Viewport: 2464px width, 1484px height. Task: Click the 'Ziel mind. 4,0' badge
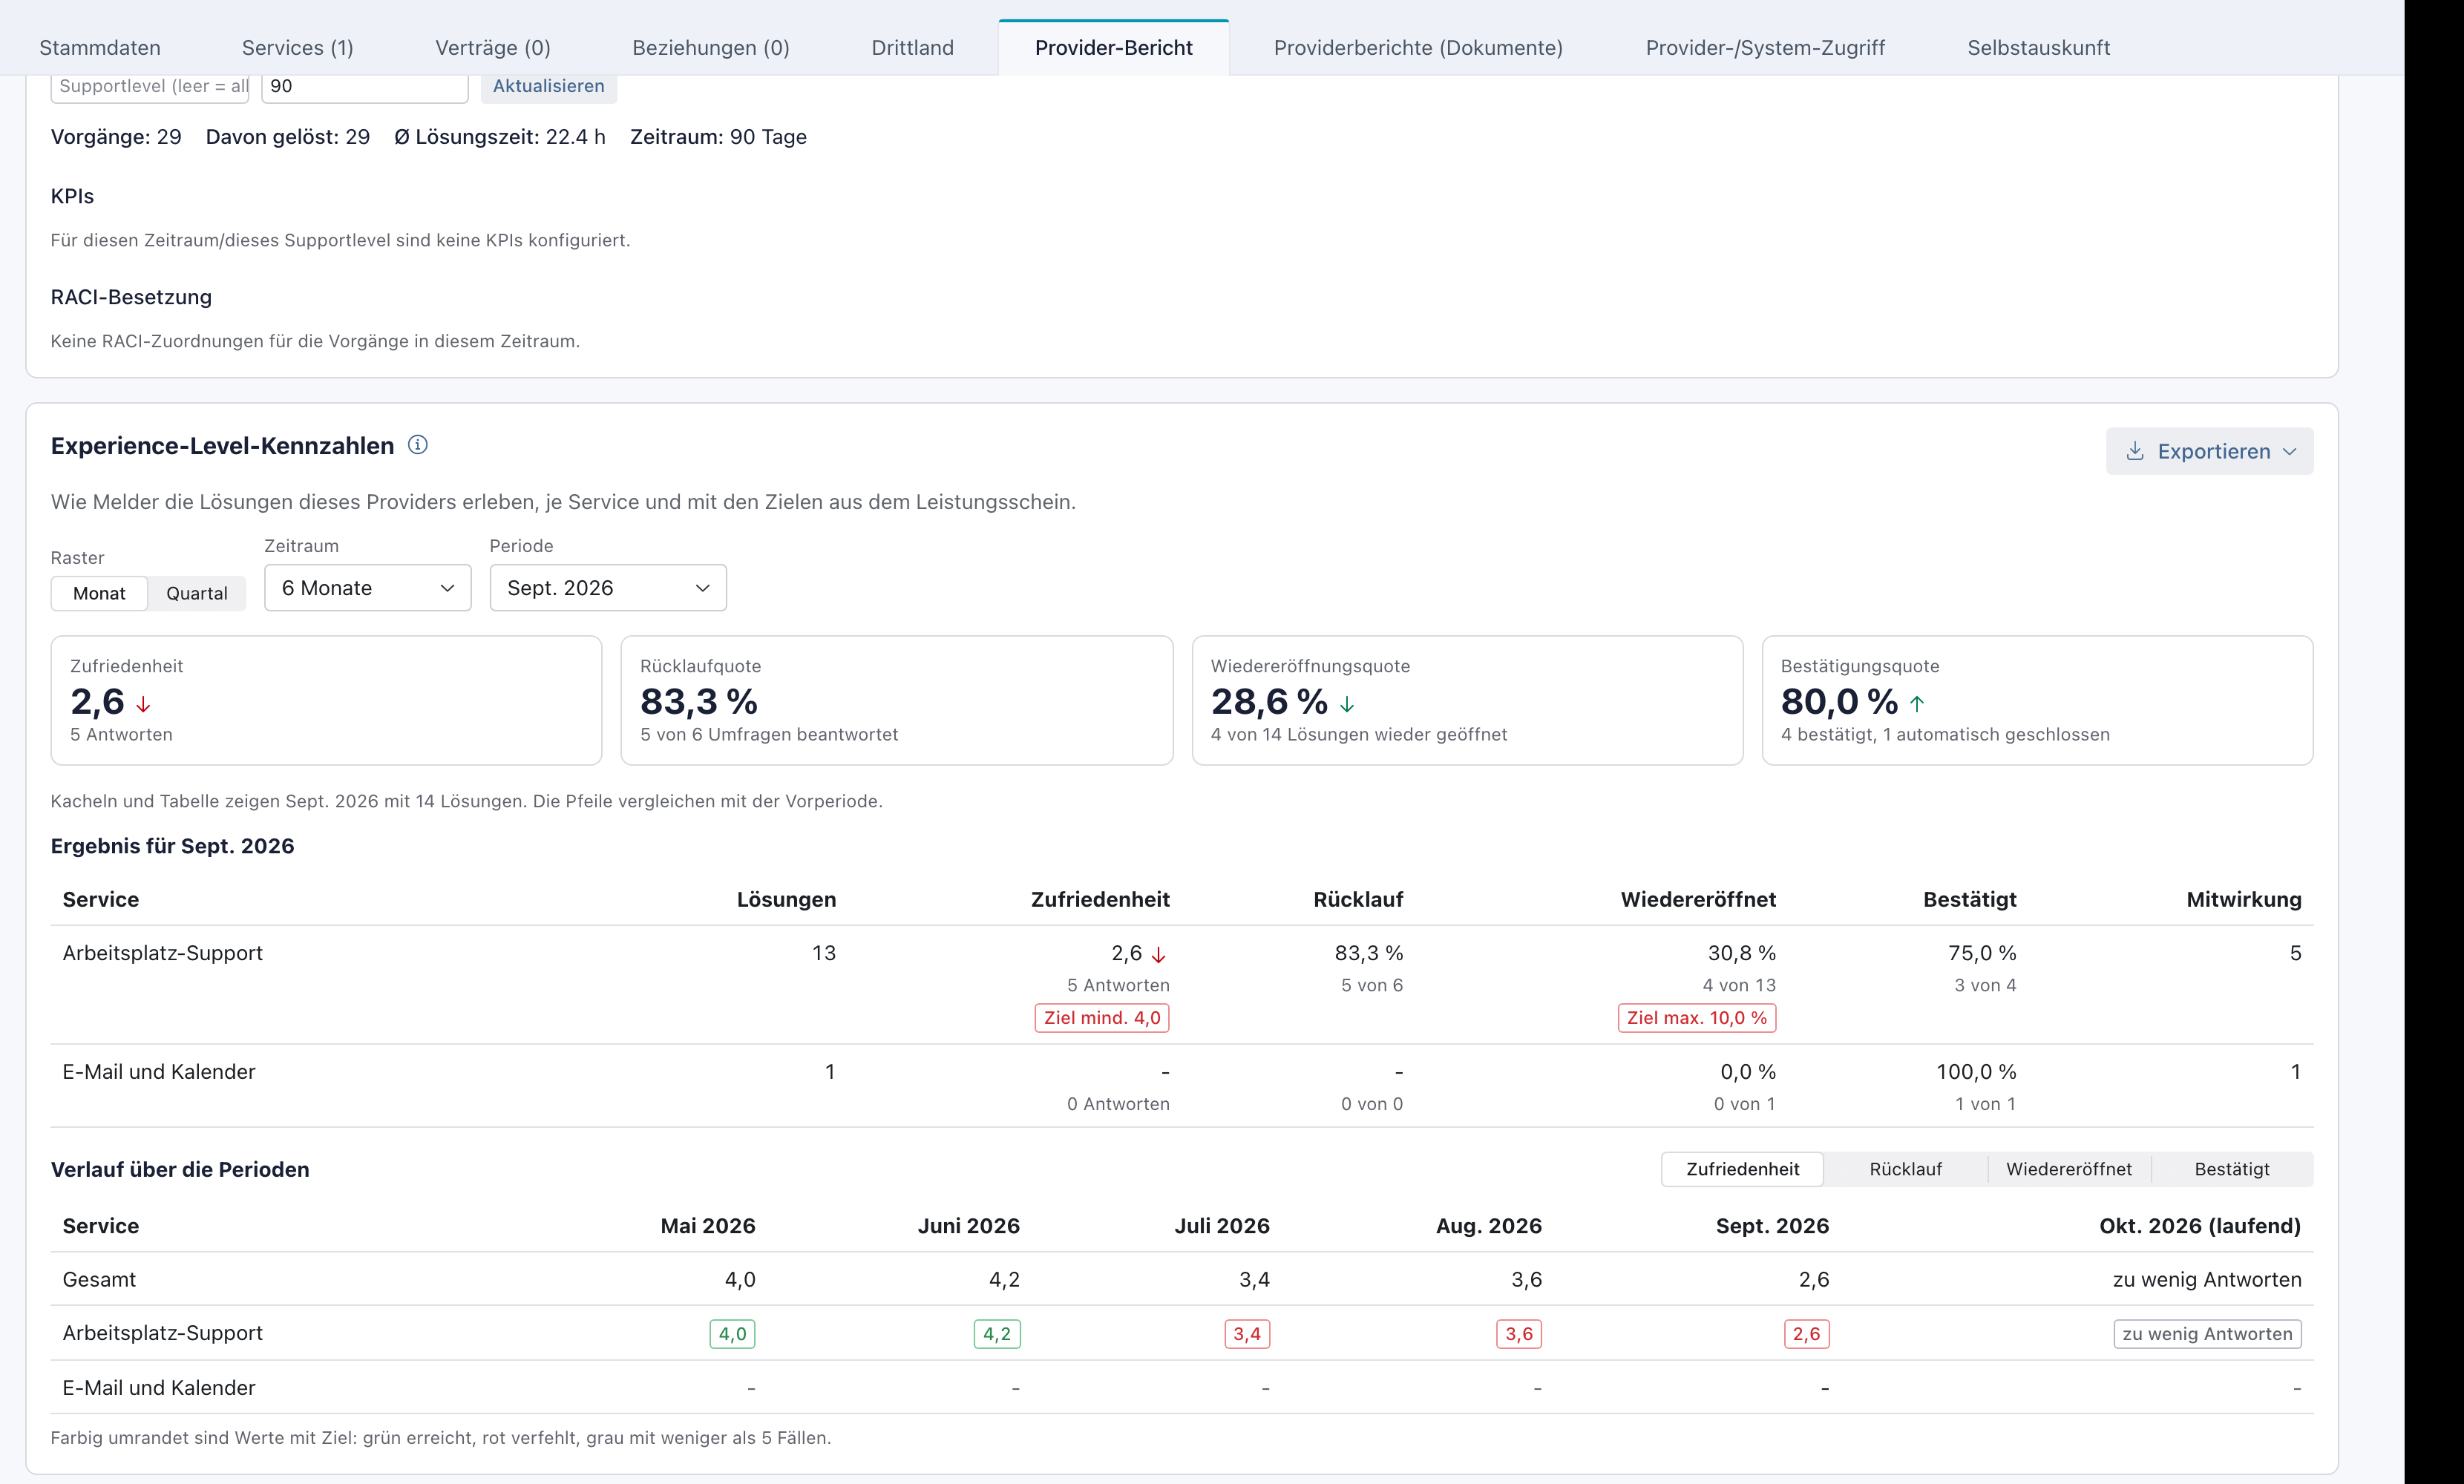tap(1102, 1018)
